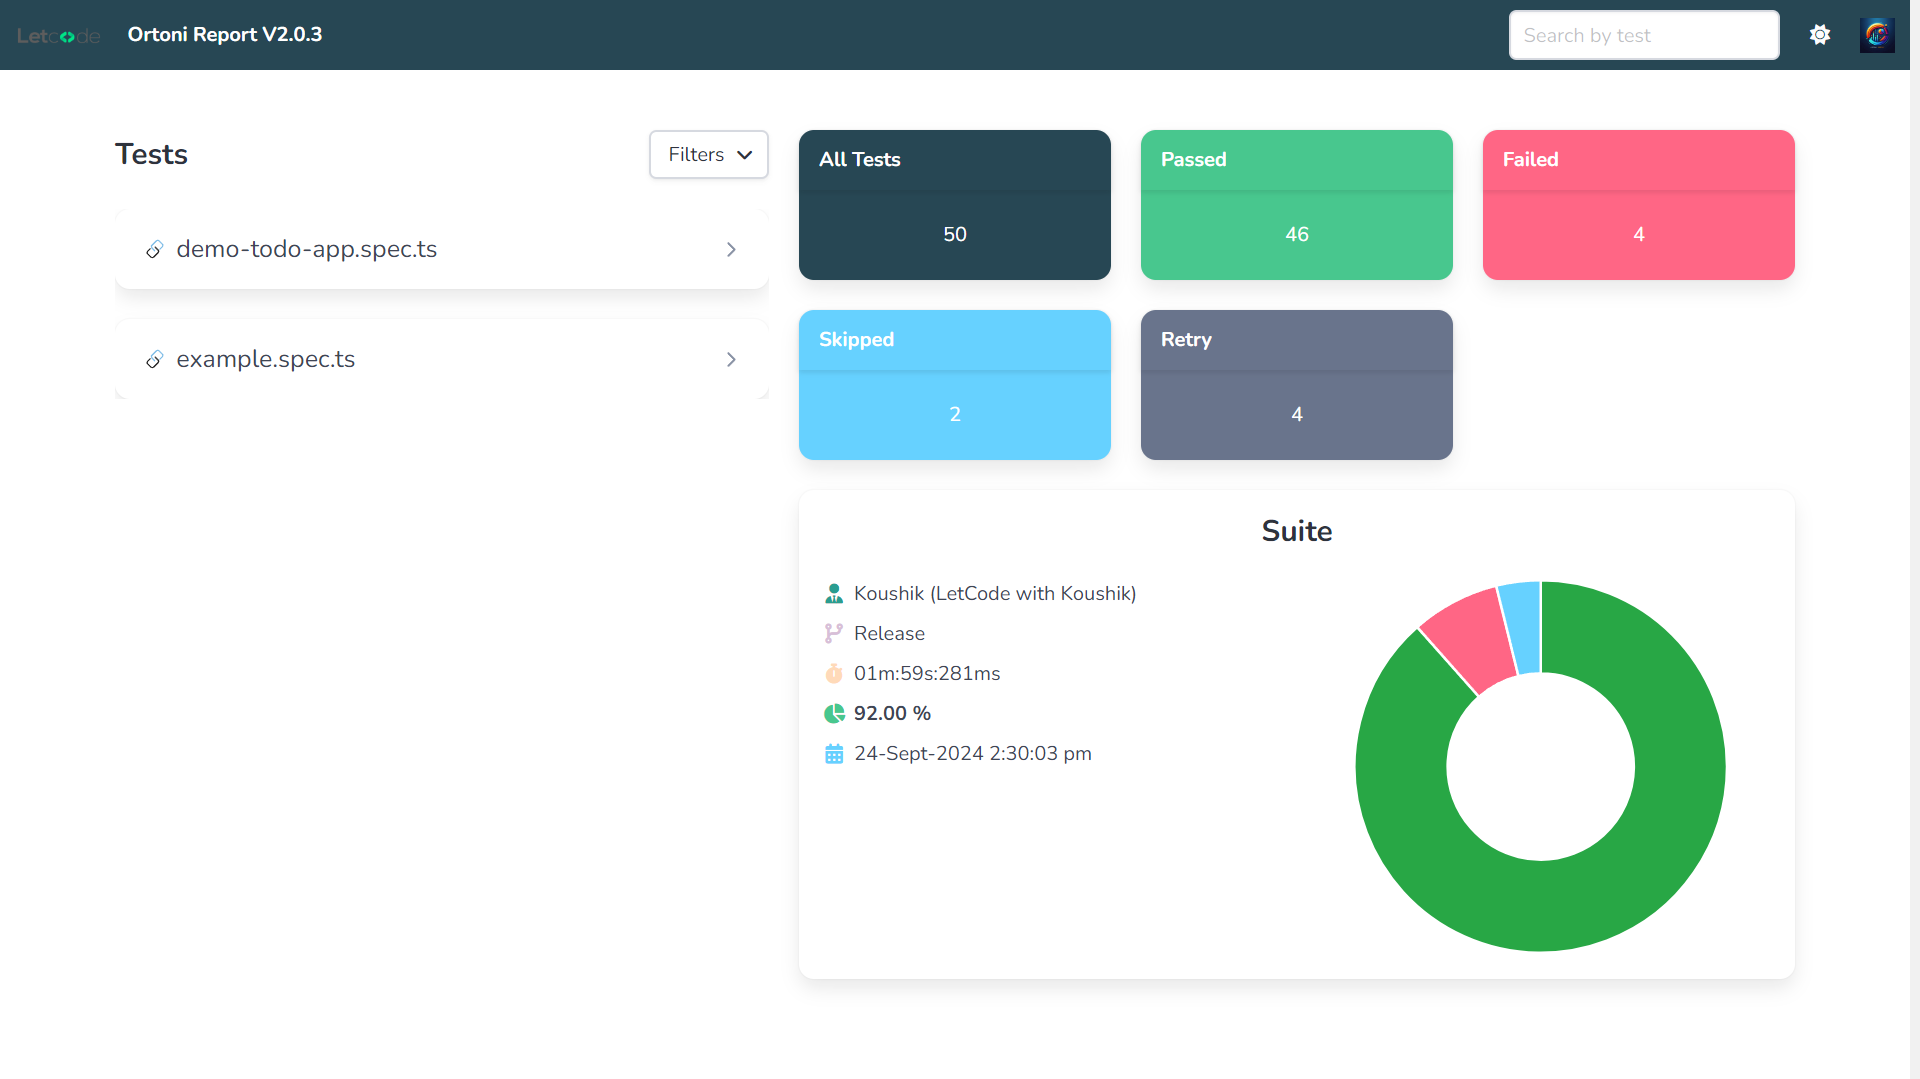This screenshot has height=1079, width=1920.
Task: Click the pie chart success rate icon
Action: [x=834, y=714]
